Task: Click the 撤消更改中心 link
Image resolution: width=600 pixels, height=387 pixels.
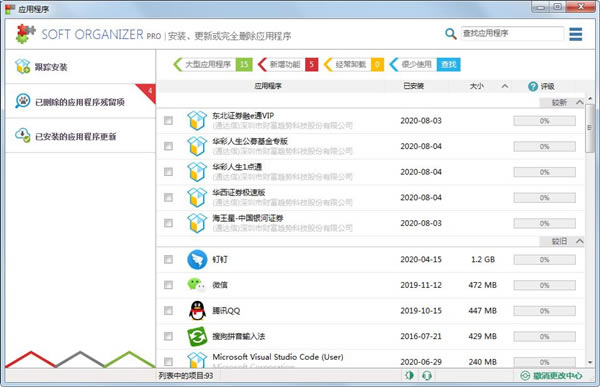Action: (x=558, y=376)
